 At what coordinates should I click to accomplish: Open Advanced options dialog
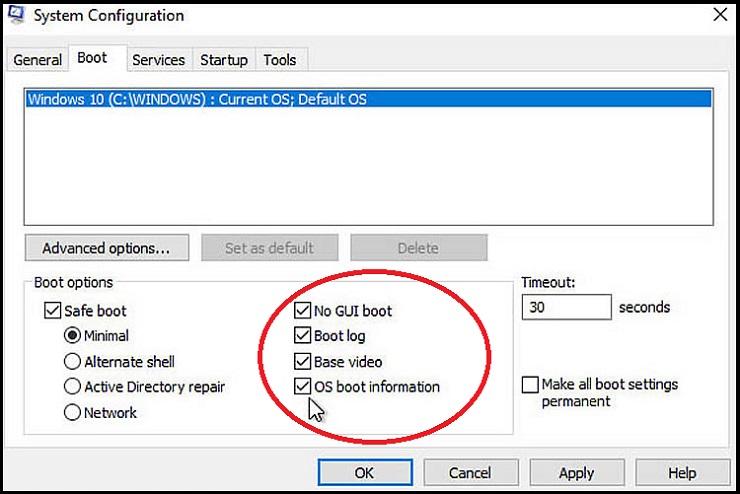(x=107, y=248)
